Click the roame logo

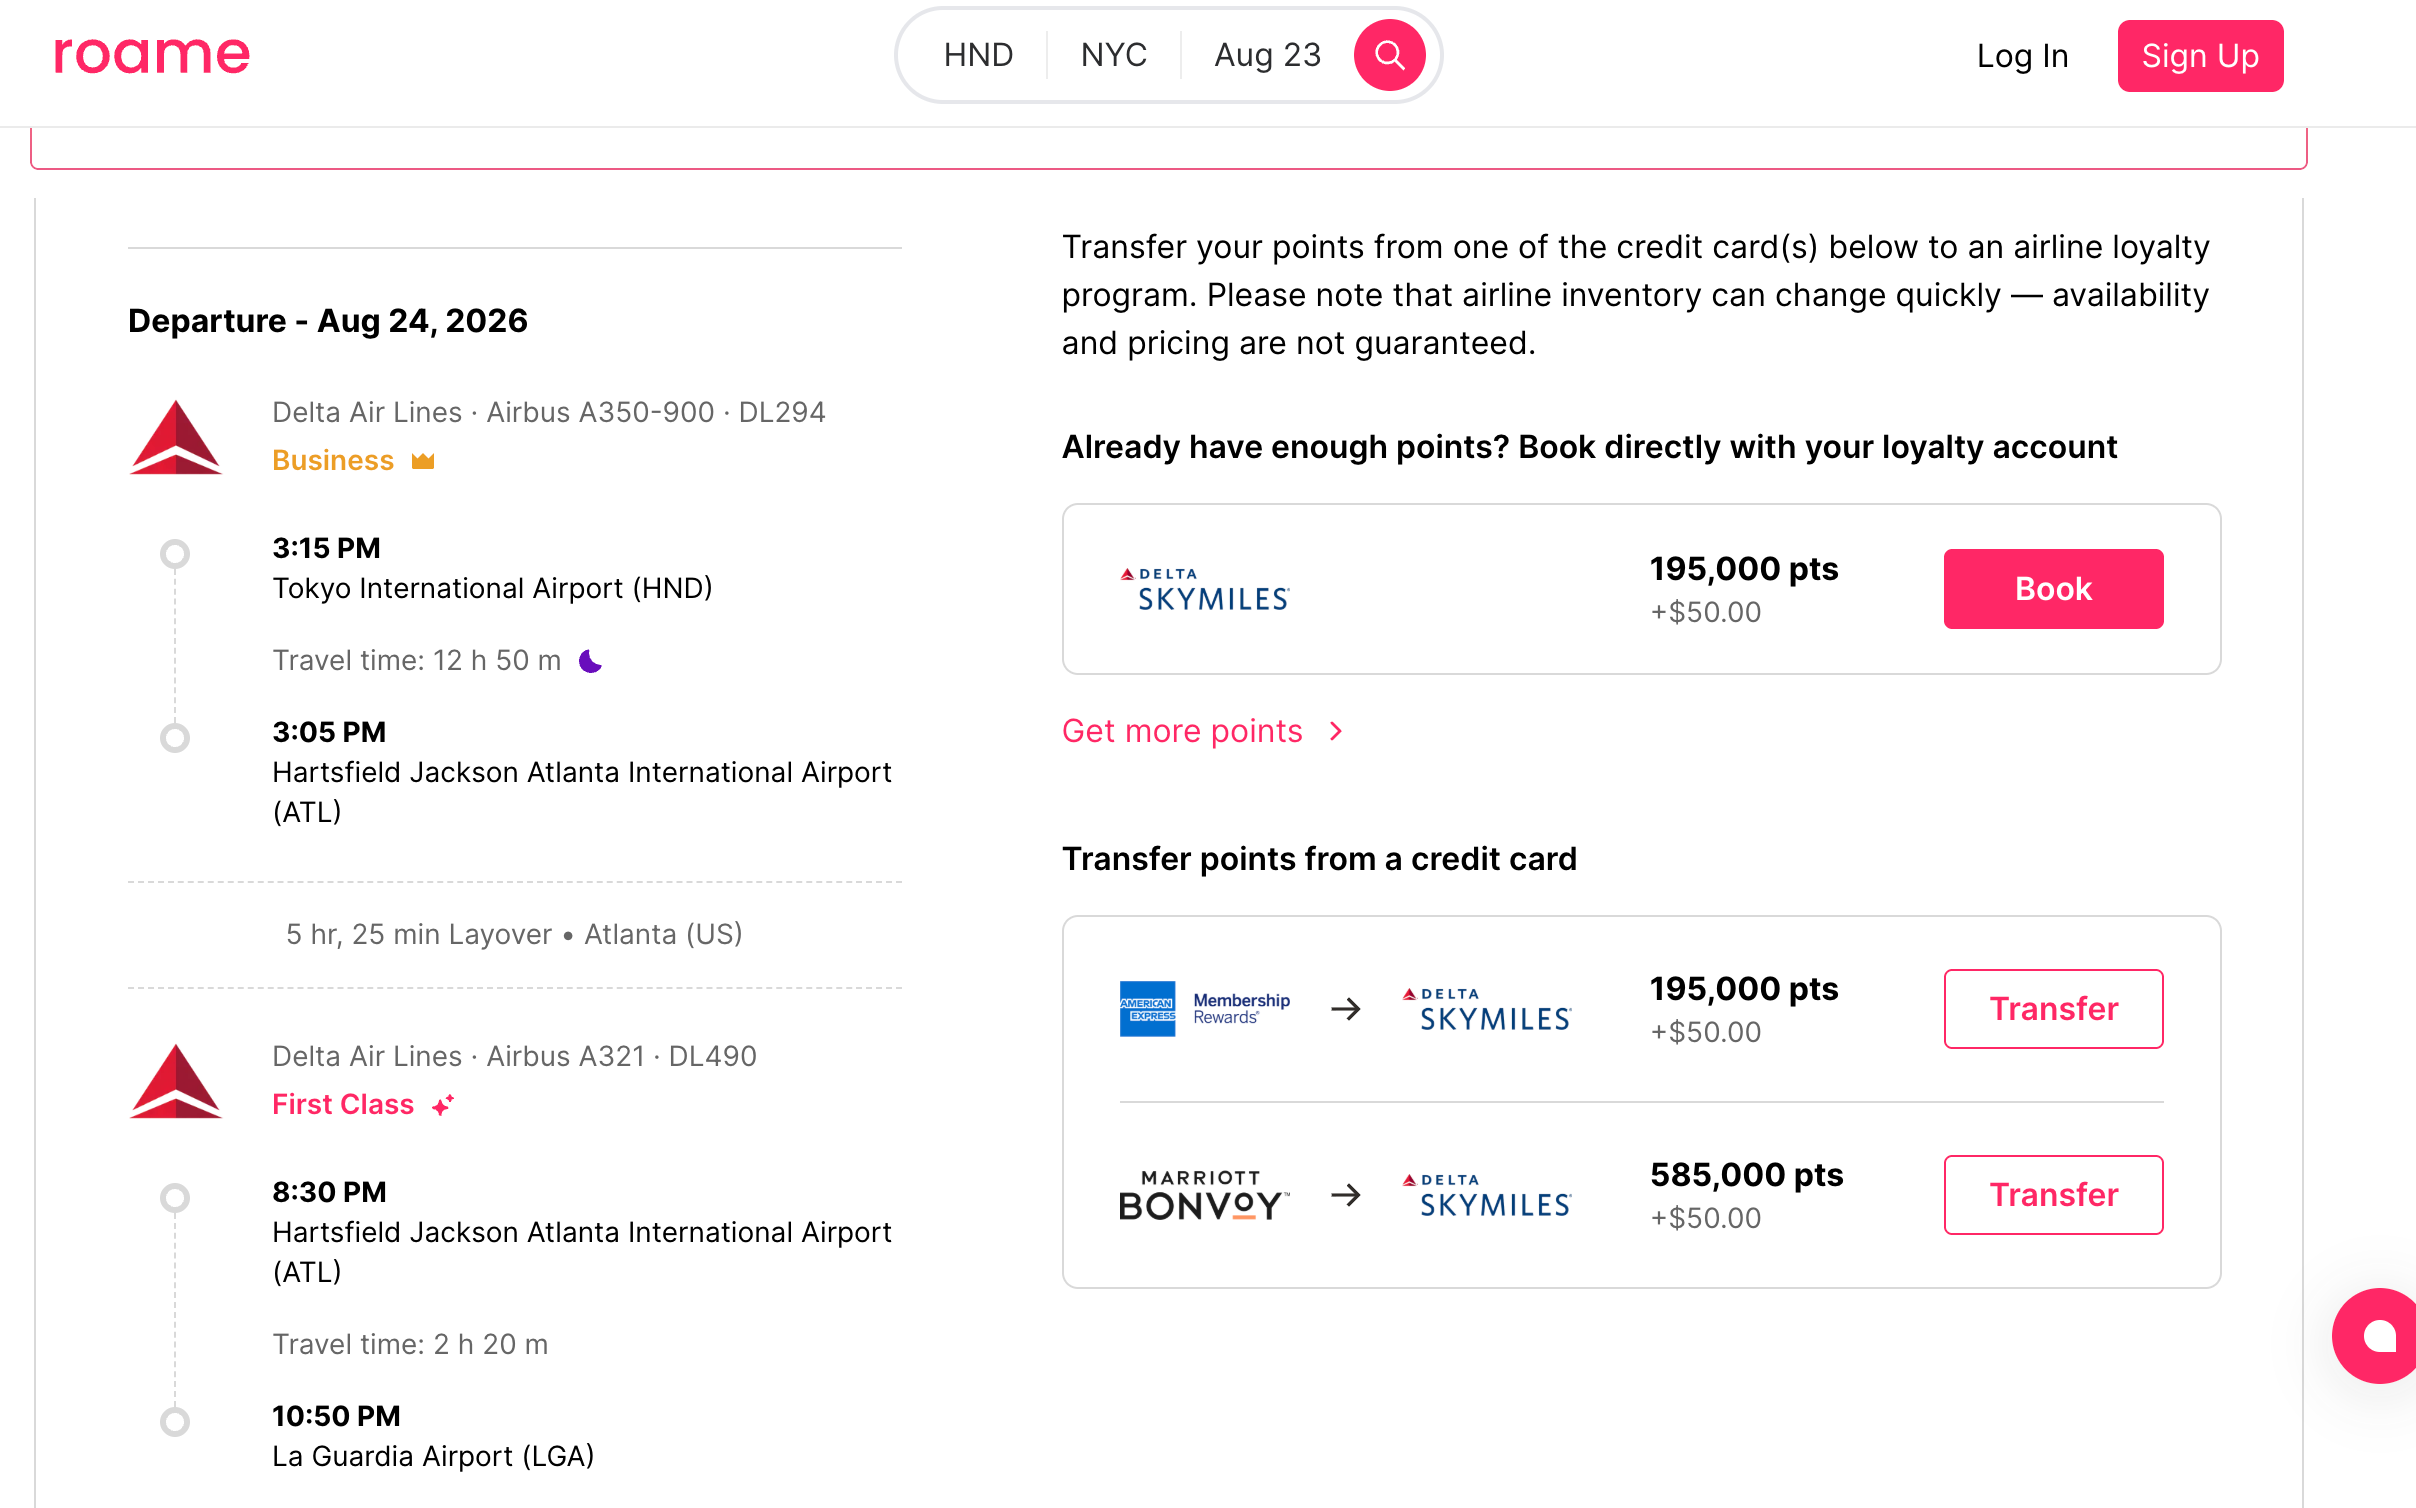point(150,54)
